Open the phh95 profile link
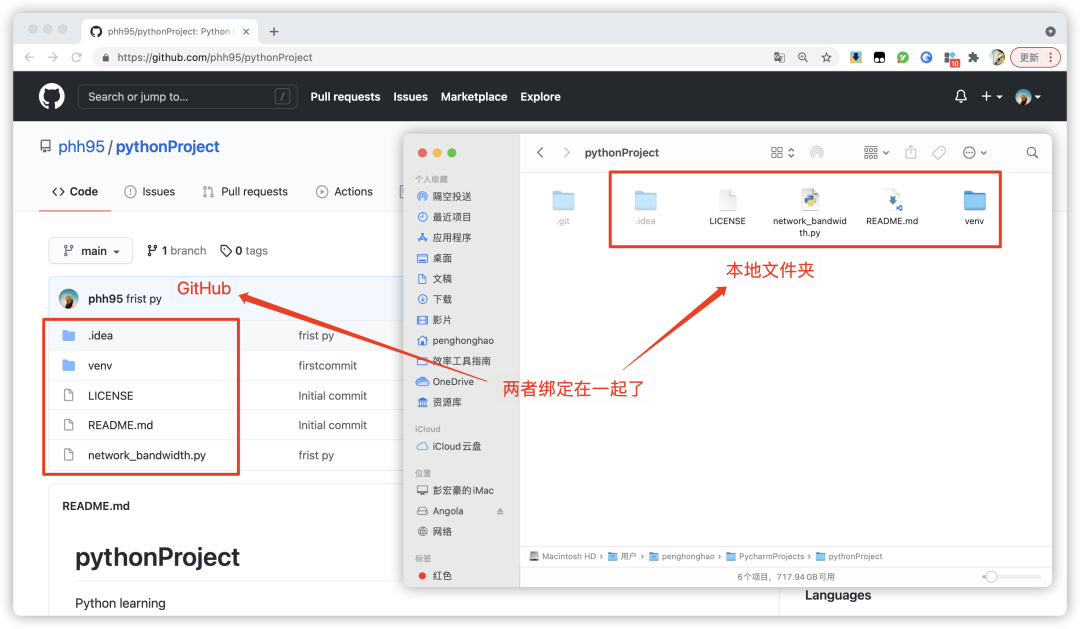The height and width of the screenshot is (629, 1080). [83, 146]
